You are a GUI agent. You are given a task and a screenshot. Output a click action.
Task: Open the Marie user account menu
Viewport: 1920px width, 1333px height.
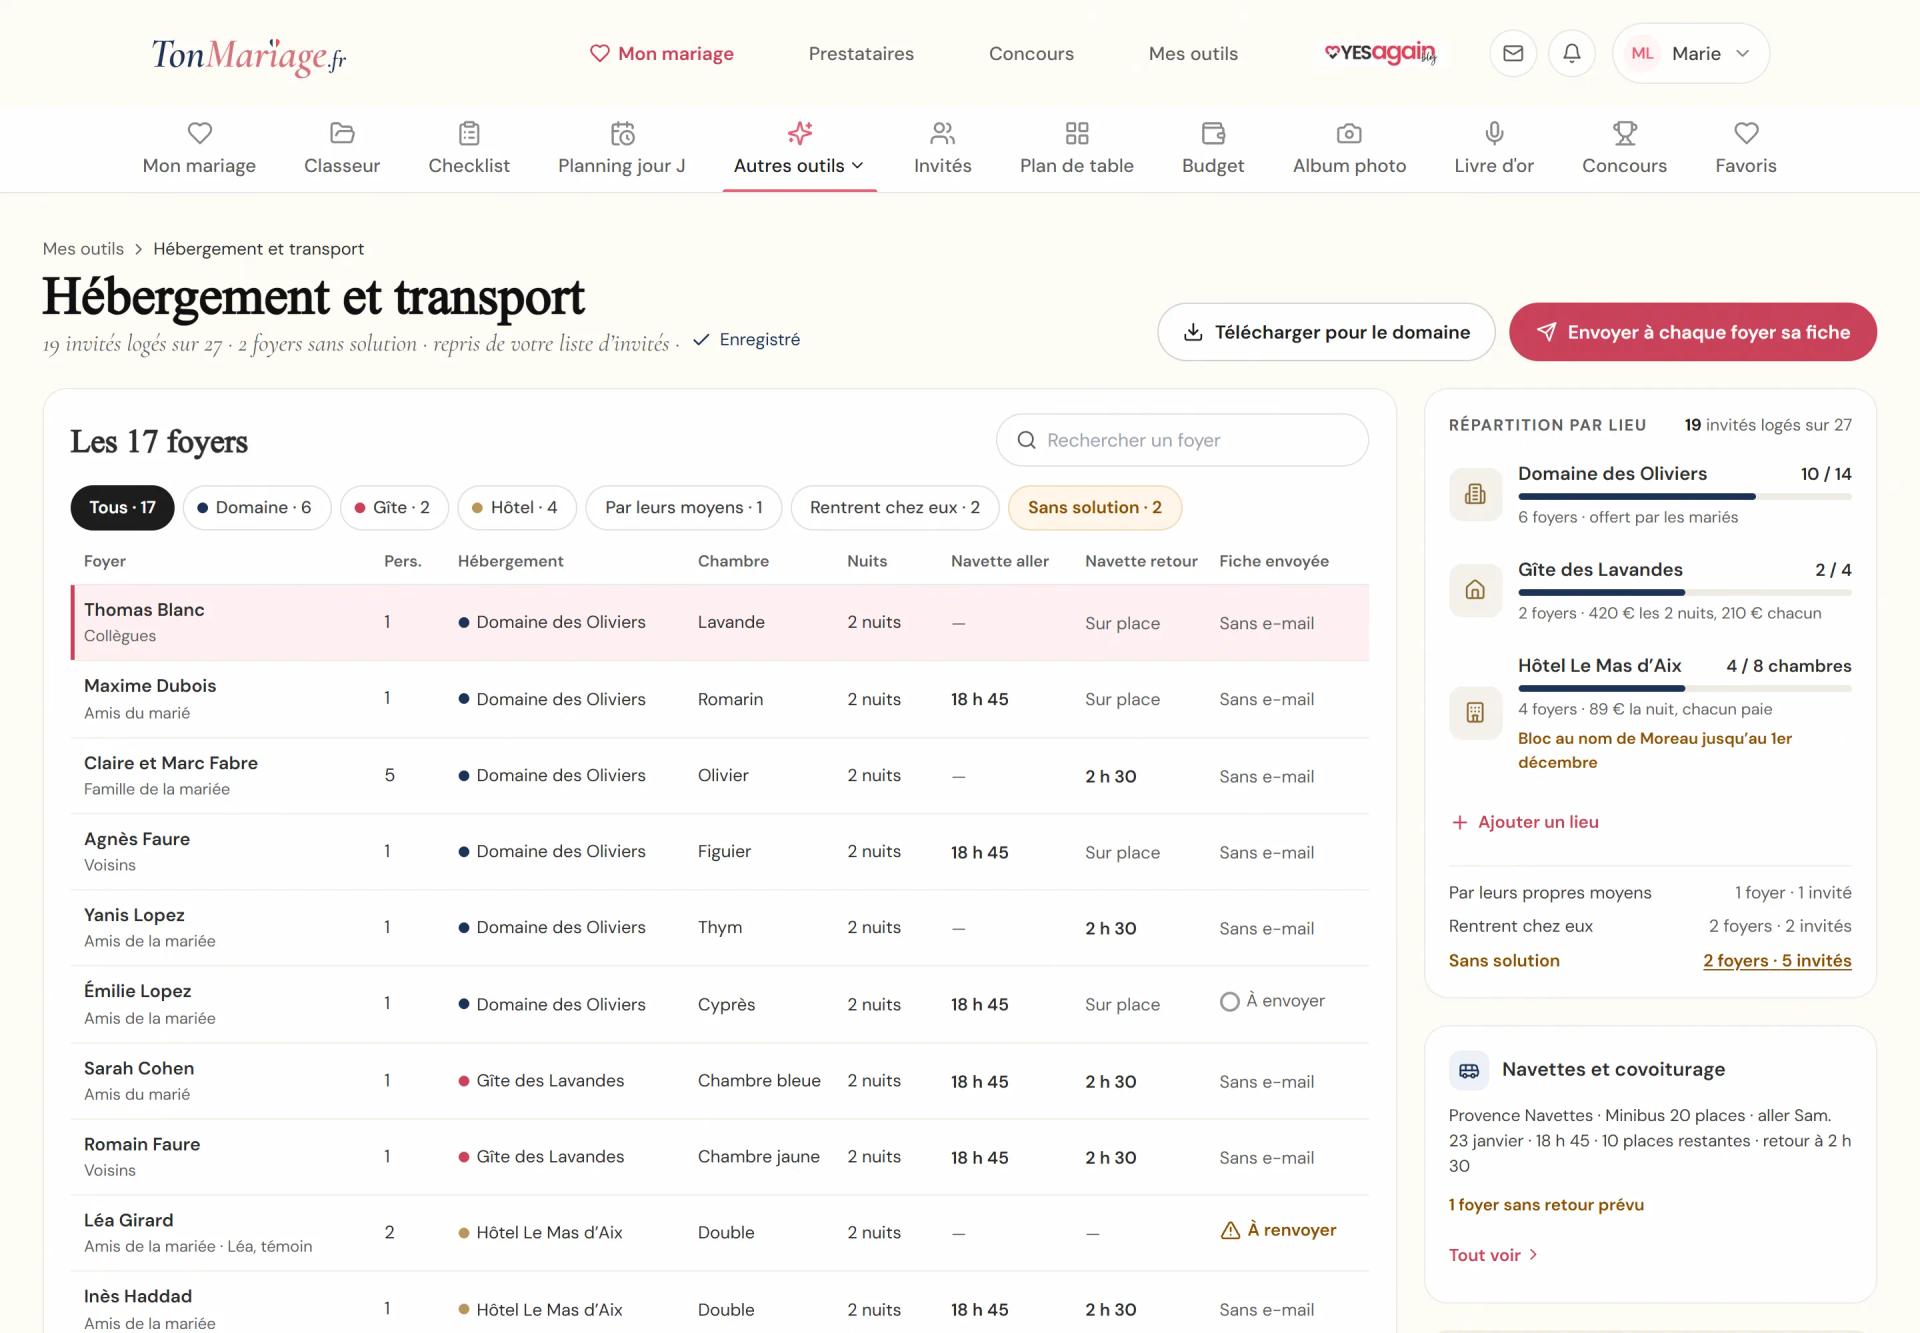pos(1690,53)
